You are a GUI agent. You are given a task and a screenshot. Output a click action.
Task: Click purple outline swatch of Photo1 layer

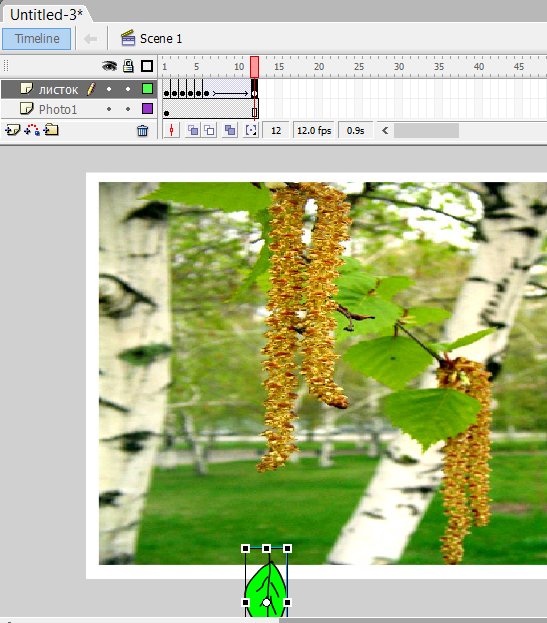147,108
